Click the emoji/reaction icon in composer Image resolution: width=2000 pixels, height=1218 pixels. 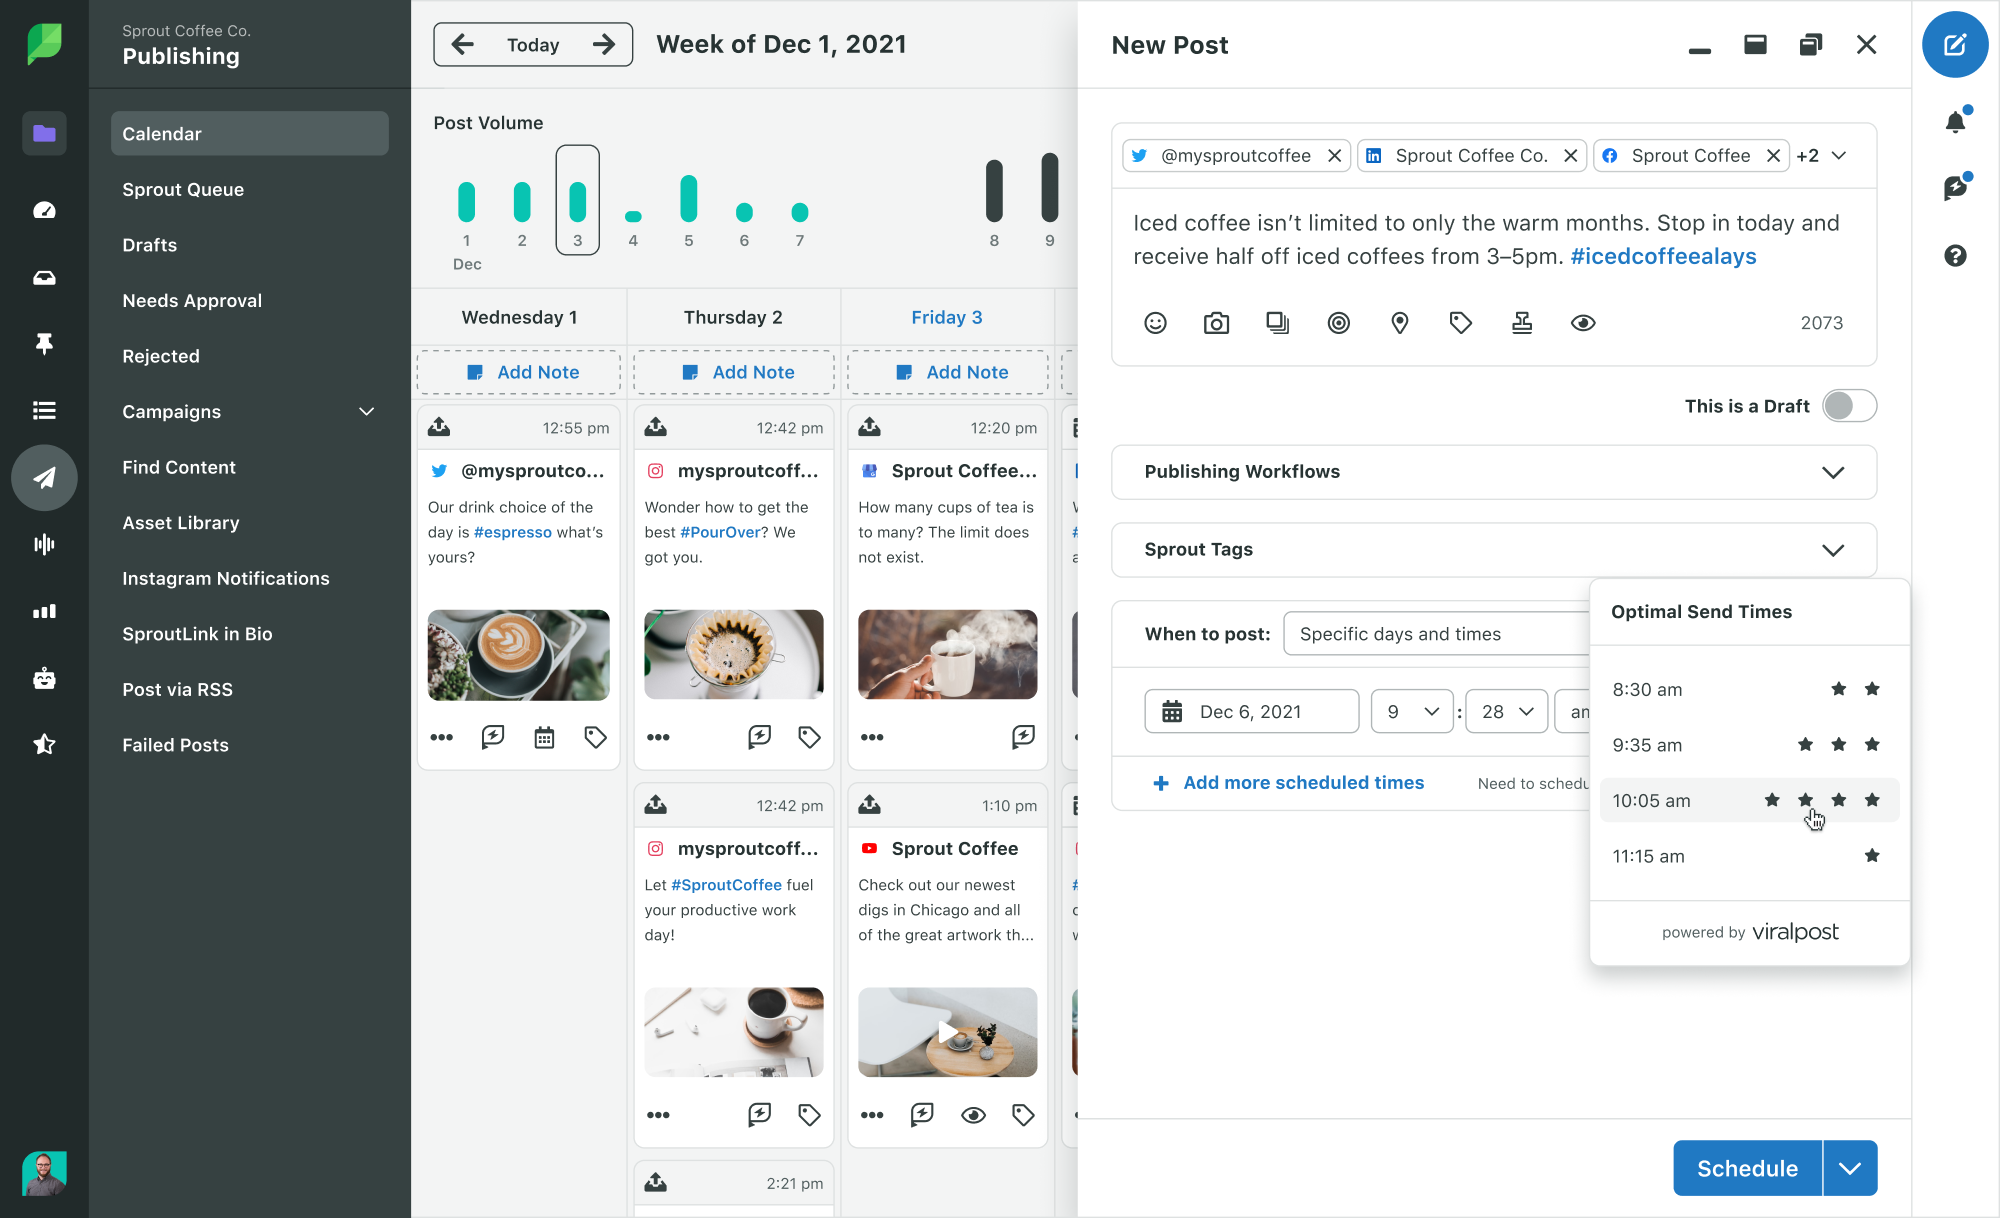click(1156, 321)
